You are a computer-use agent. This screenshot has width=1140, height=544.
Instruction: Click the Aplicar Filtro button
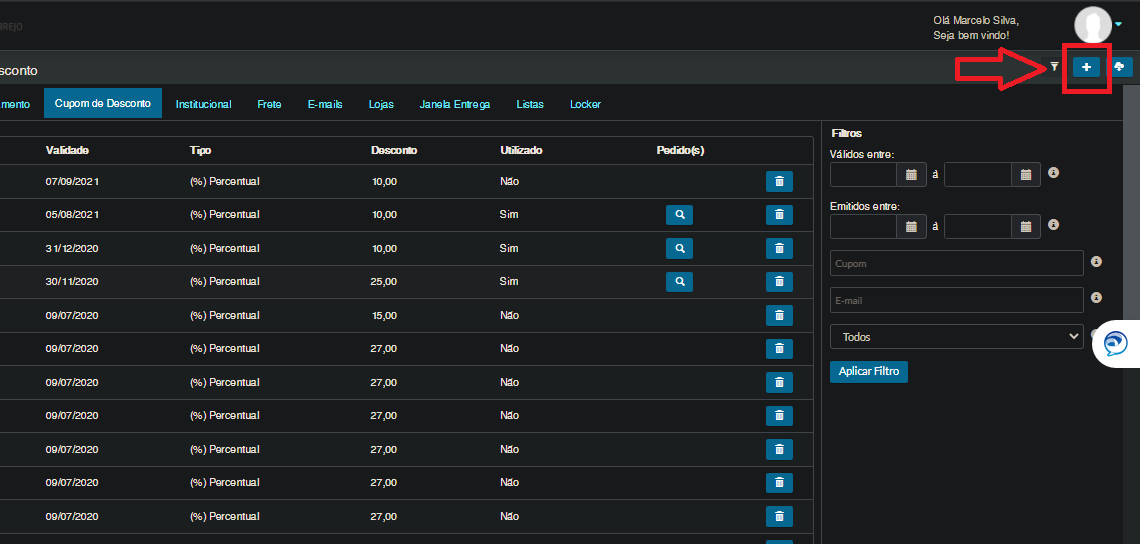869,371
